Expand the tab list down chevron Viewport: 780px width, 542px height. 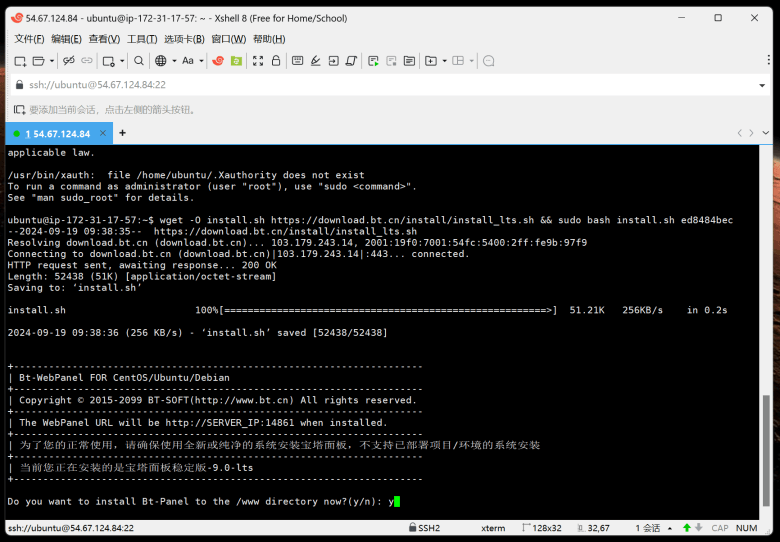(766, 133)
